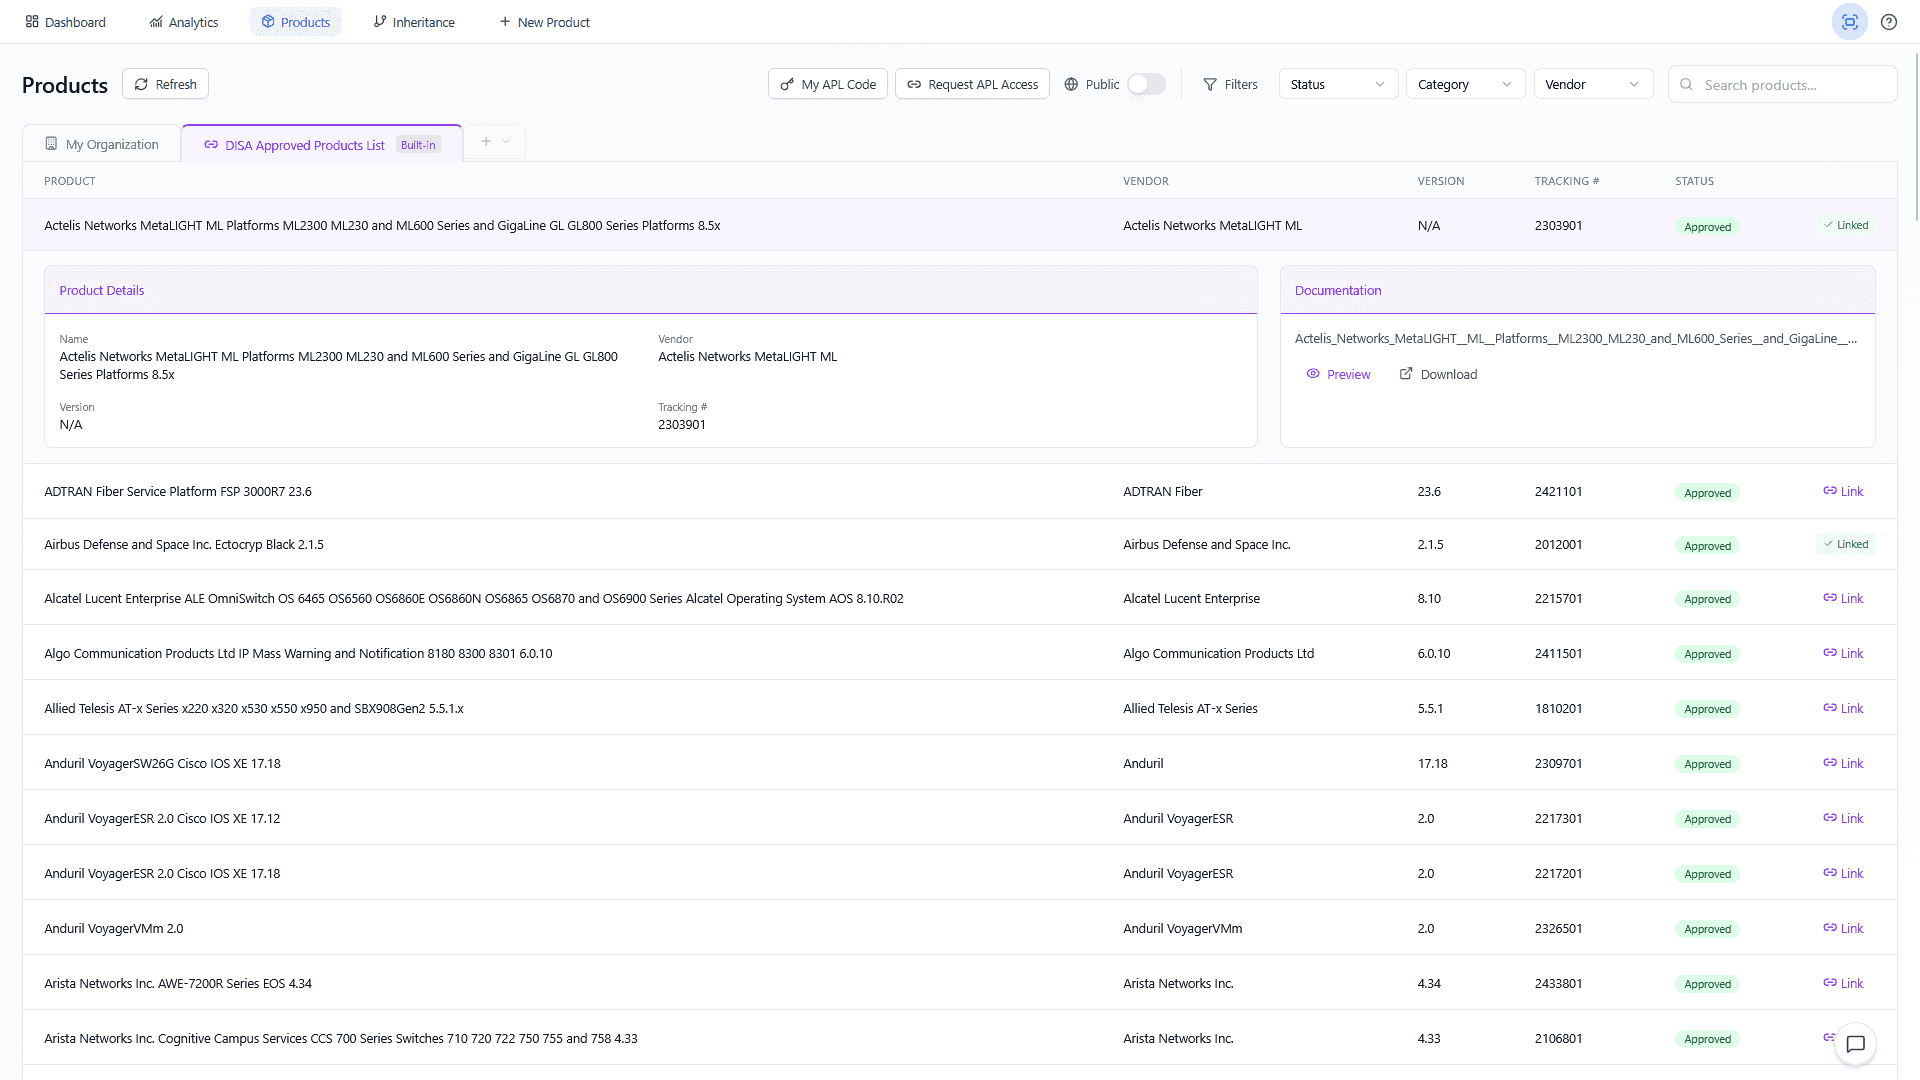
Task: Link the ADTRAN Fiber Service Platform product
Action: point(1843,491)
